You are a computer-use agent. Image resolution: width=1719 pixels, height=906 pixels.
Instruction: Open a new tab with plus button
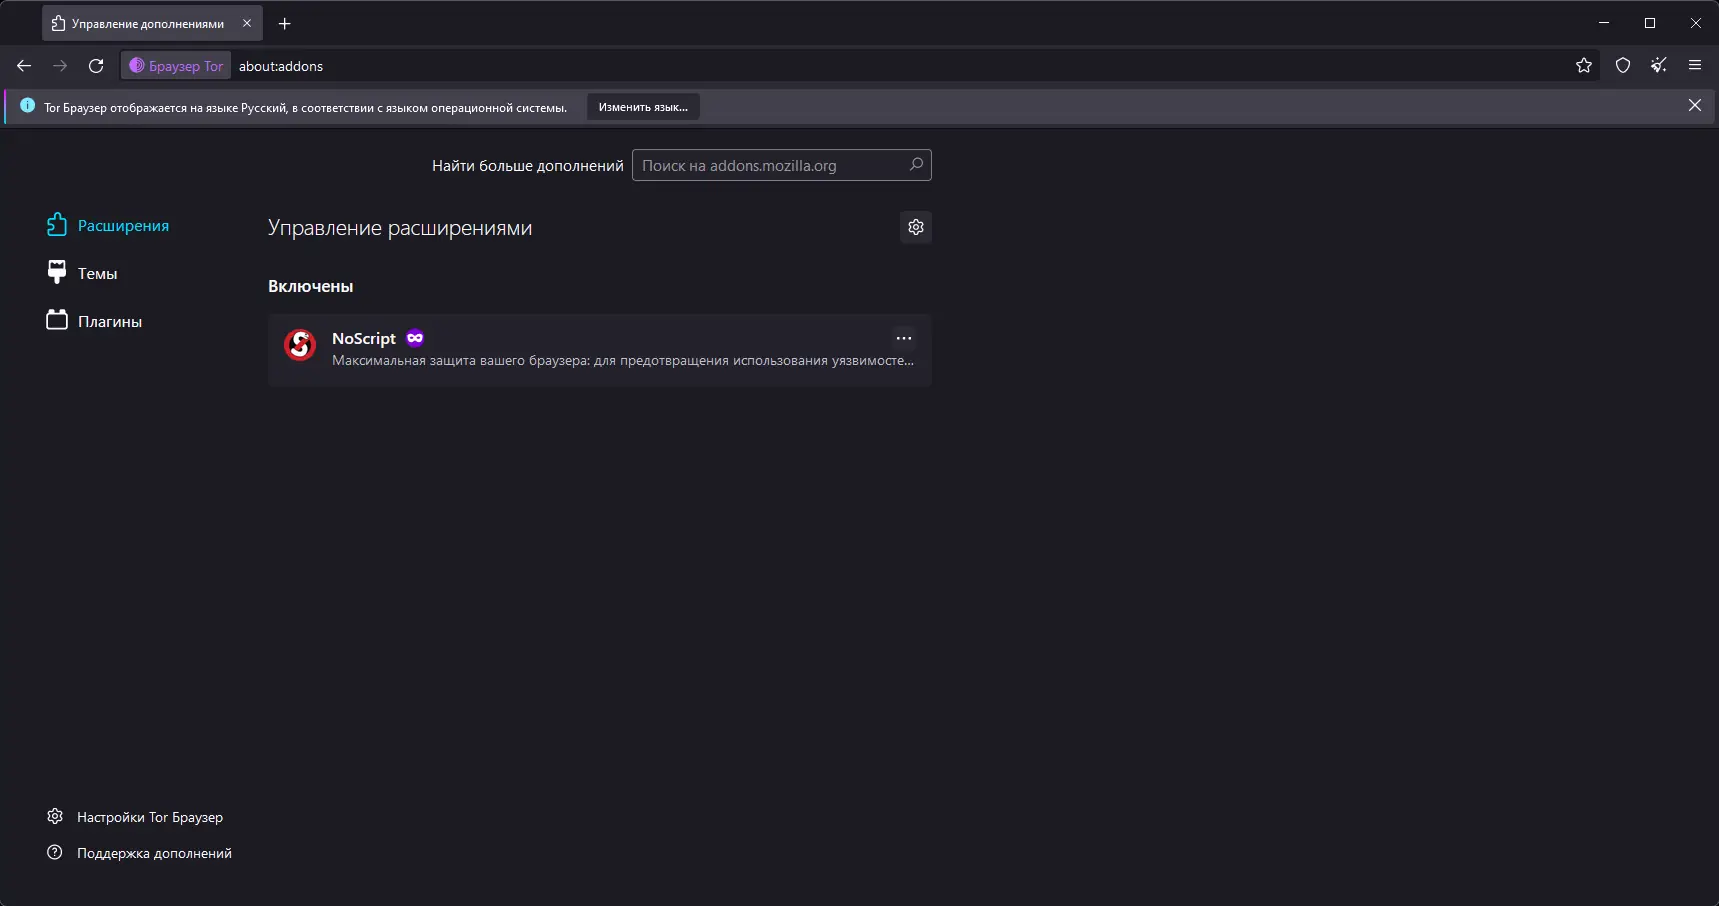tap(285, 24)
